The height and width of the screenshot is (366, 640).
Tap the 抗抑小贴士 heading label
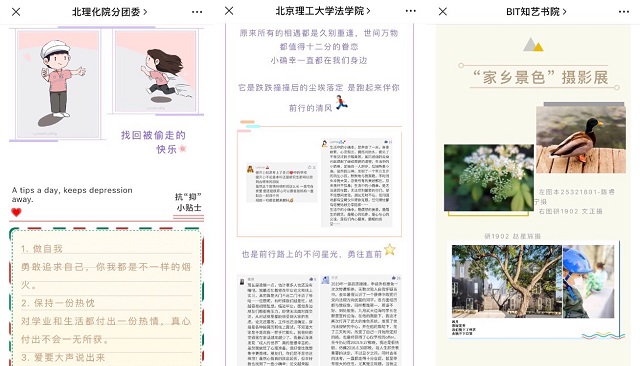188,202
